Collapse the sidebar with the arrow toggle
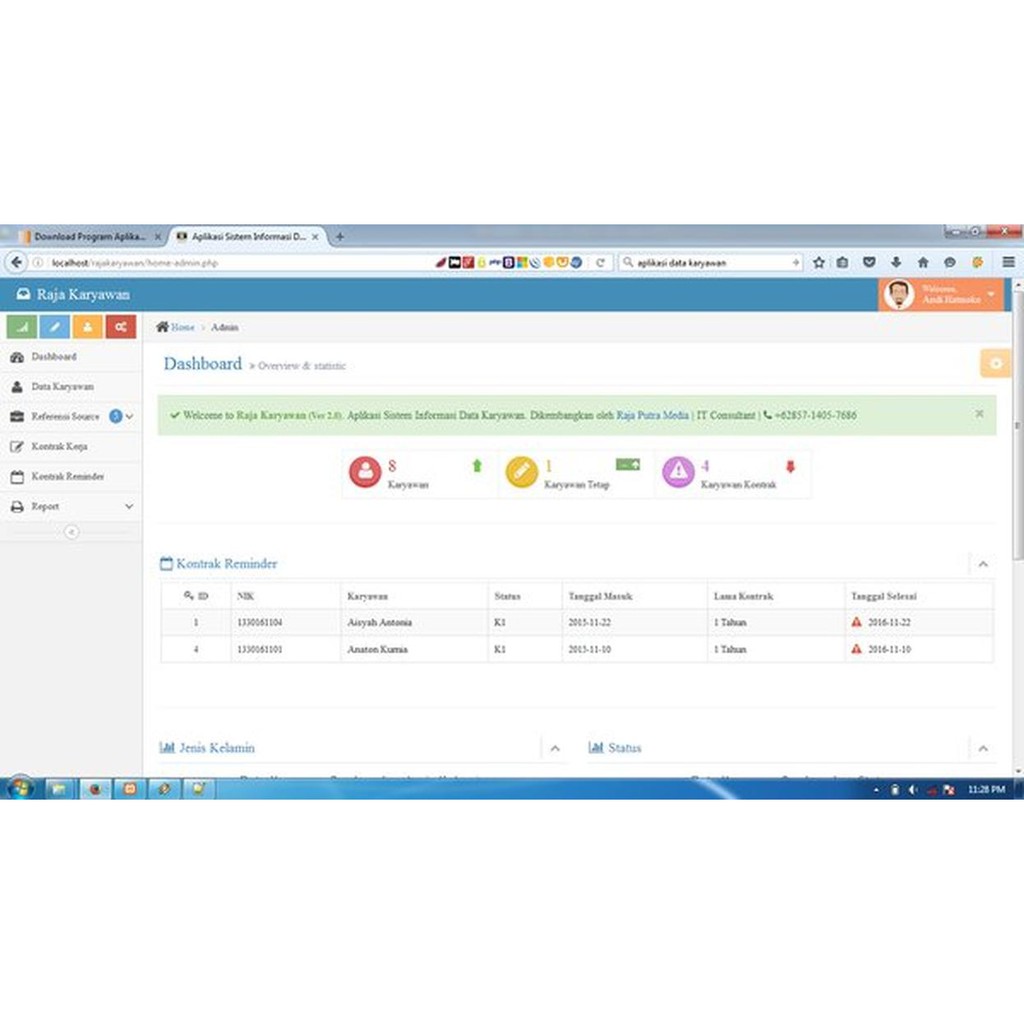The image size is (1024, 1024). click(x=71, y=532)
